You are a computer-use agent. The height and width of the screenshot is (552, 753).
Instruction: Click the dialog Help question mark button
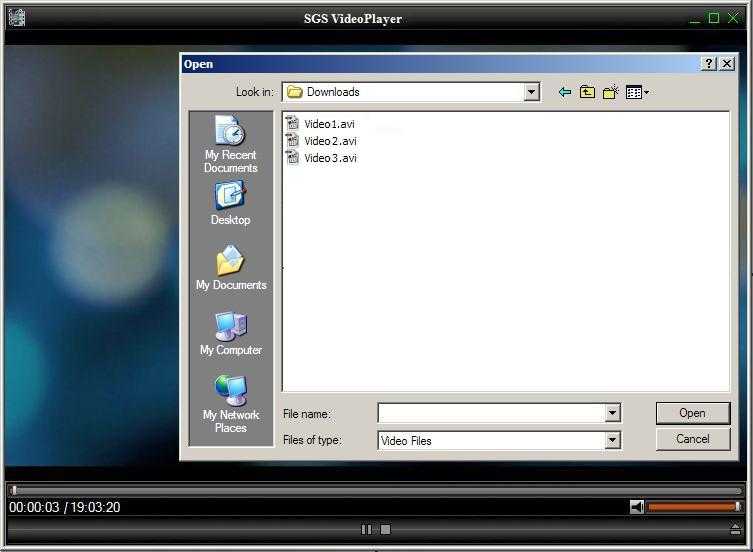pyautogui.click(x=708, y=63)
